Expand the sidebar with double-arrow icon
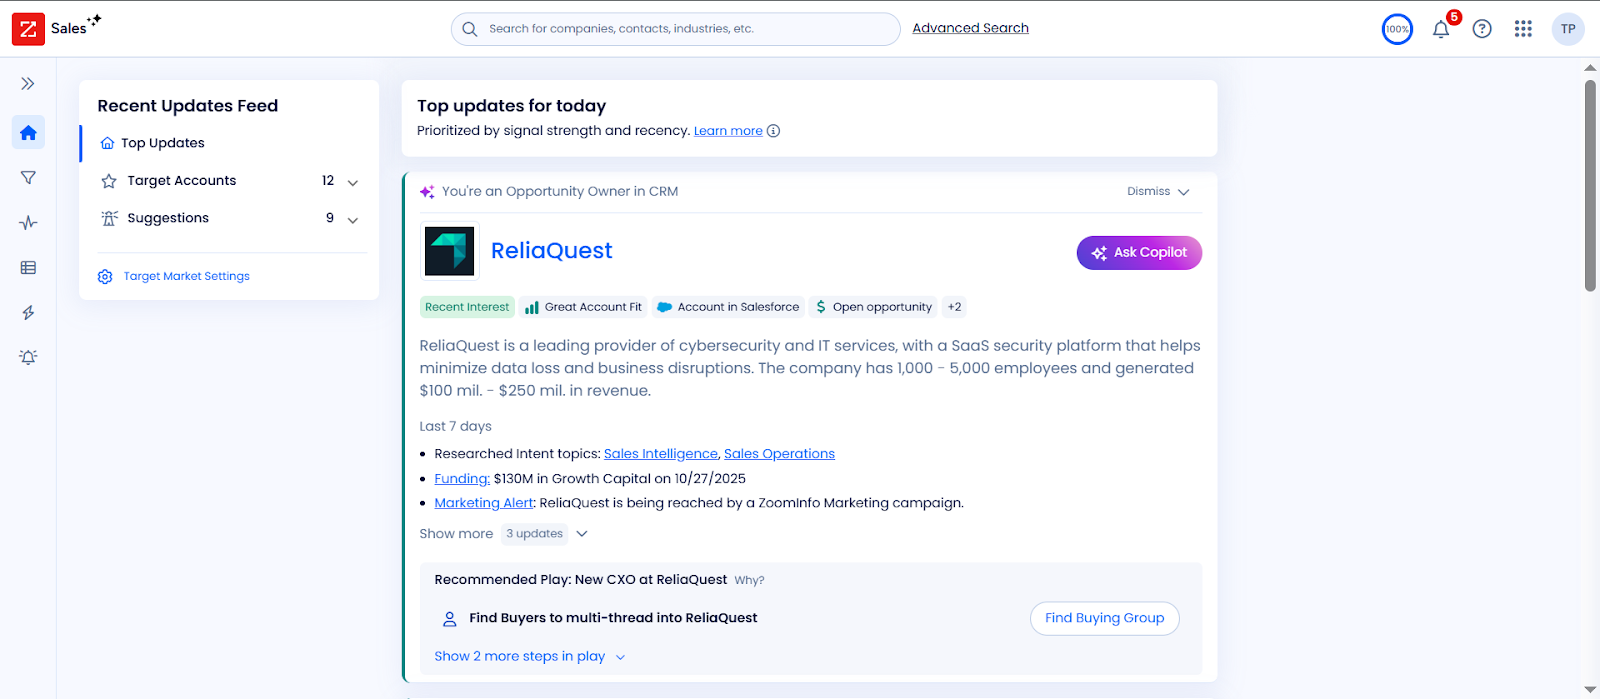The height and width of the screenshot is (699, 1600). coord(28,84)
